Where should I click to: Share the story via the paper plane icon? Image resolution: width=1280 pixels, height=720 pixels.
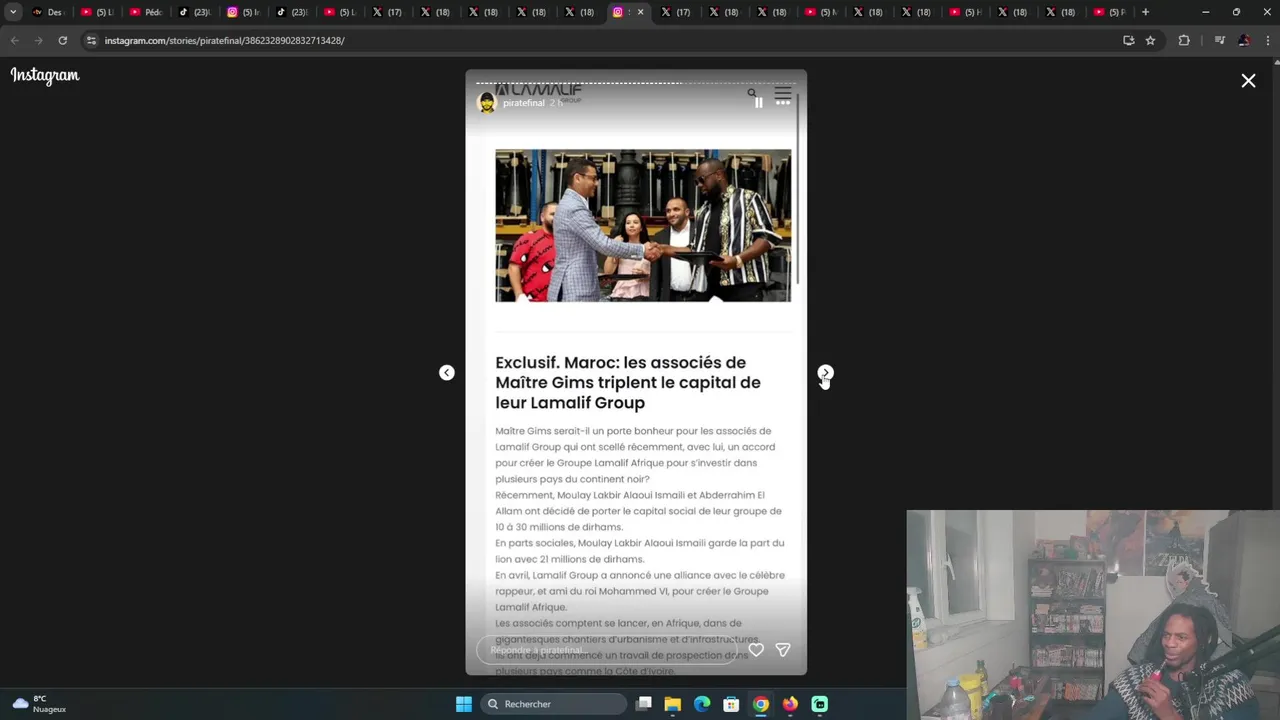783,650
